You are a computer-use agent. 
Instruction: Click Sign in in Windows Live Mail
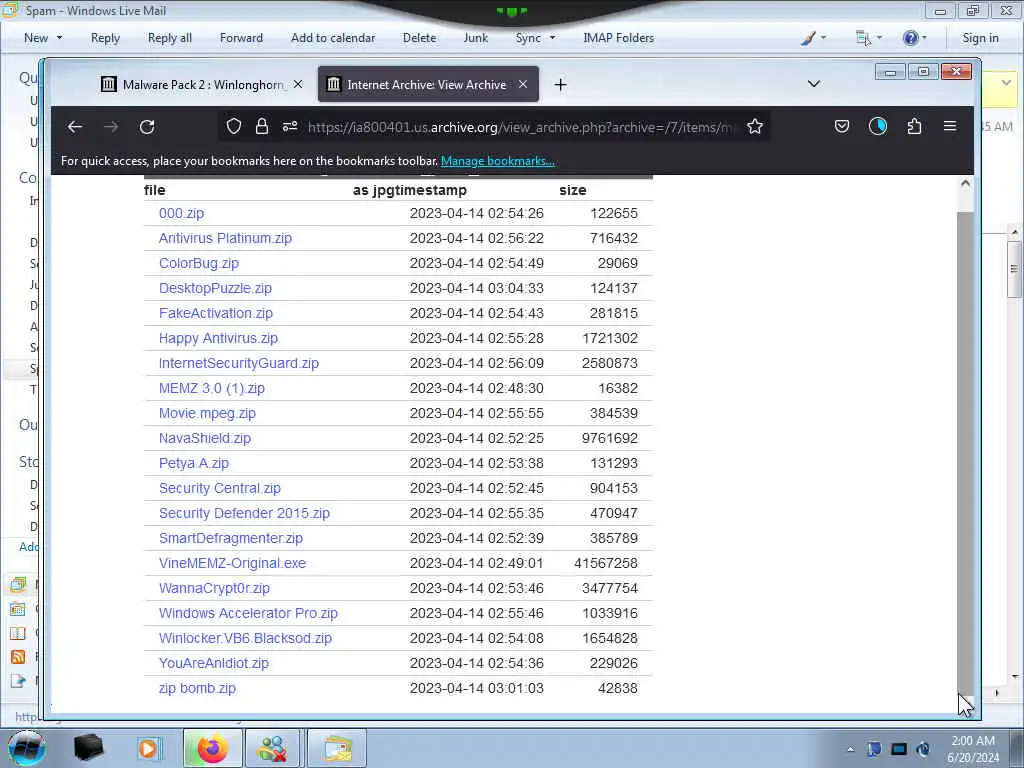[x=980, y=38]
